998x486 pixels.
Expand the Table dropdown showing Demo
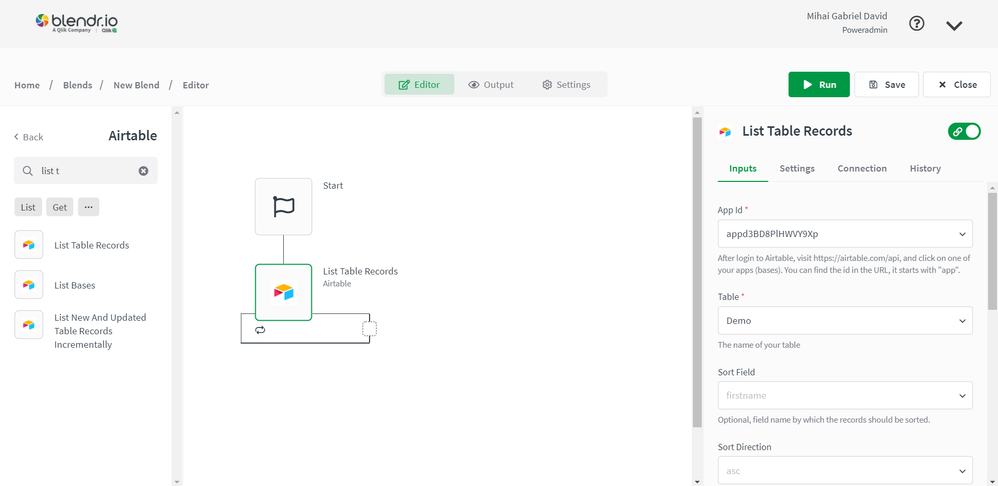pos(845,321)
